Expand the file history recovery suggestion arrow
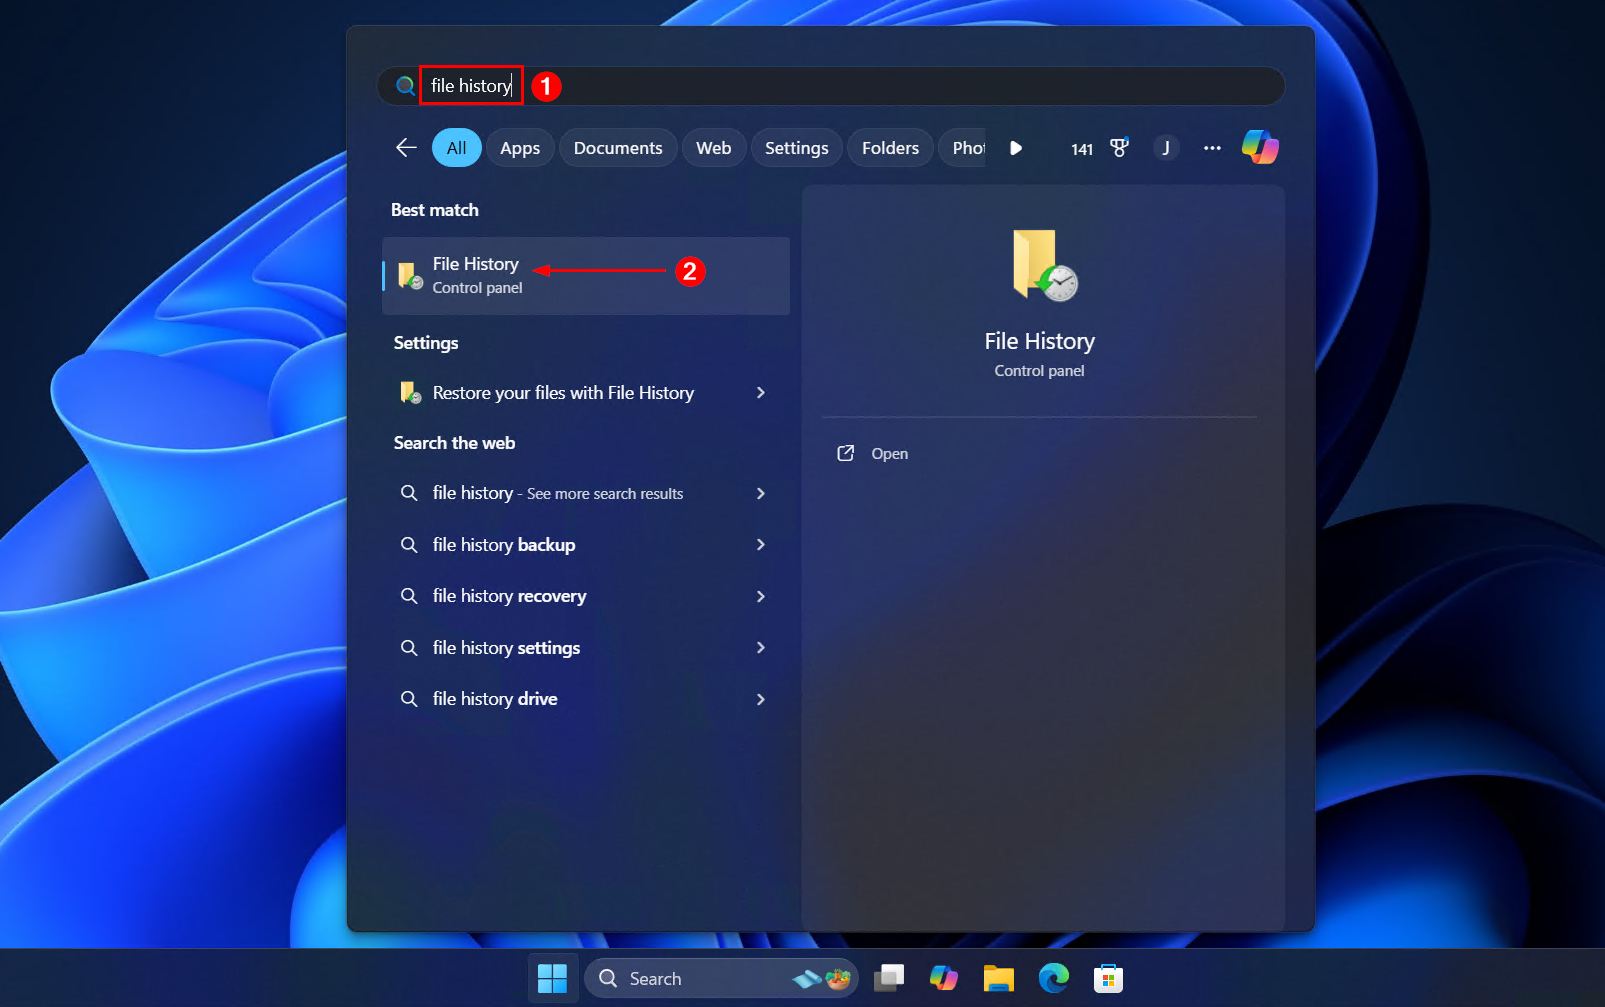 (x=761, y=596)
